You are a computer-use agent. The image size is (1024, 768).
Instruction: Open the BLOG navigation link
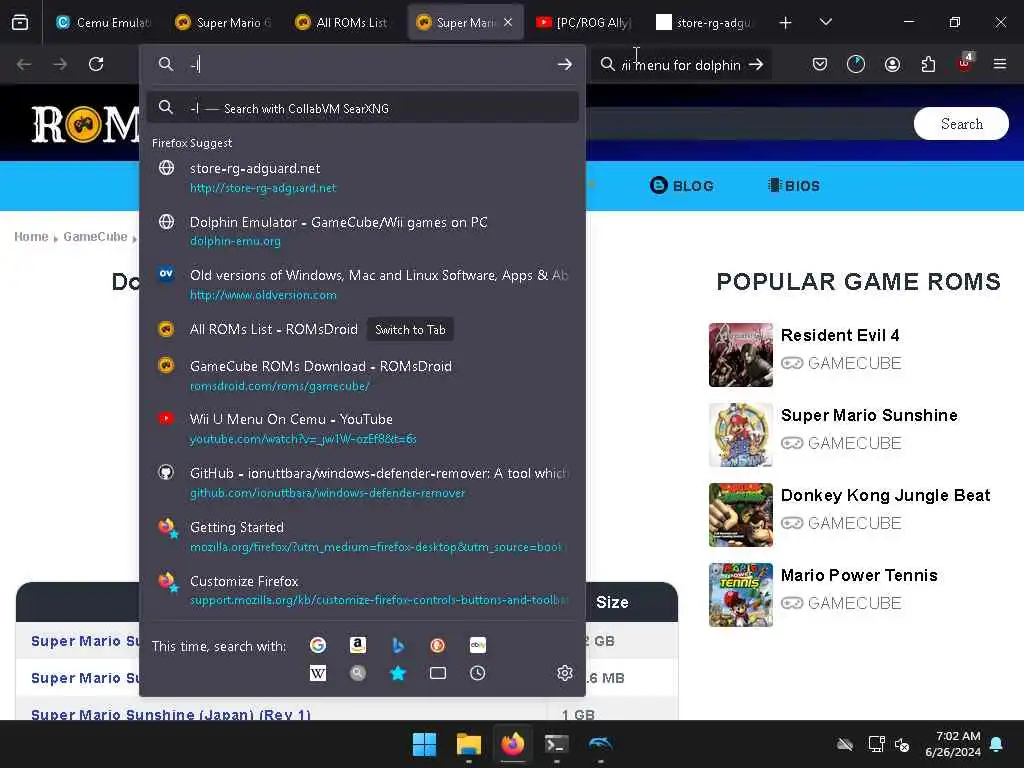click(682, 185)
